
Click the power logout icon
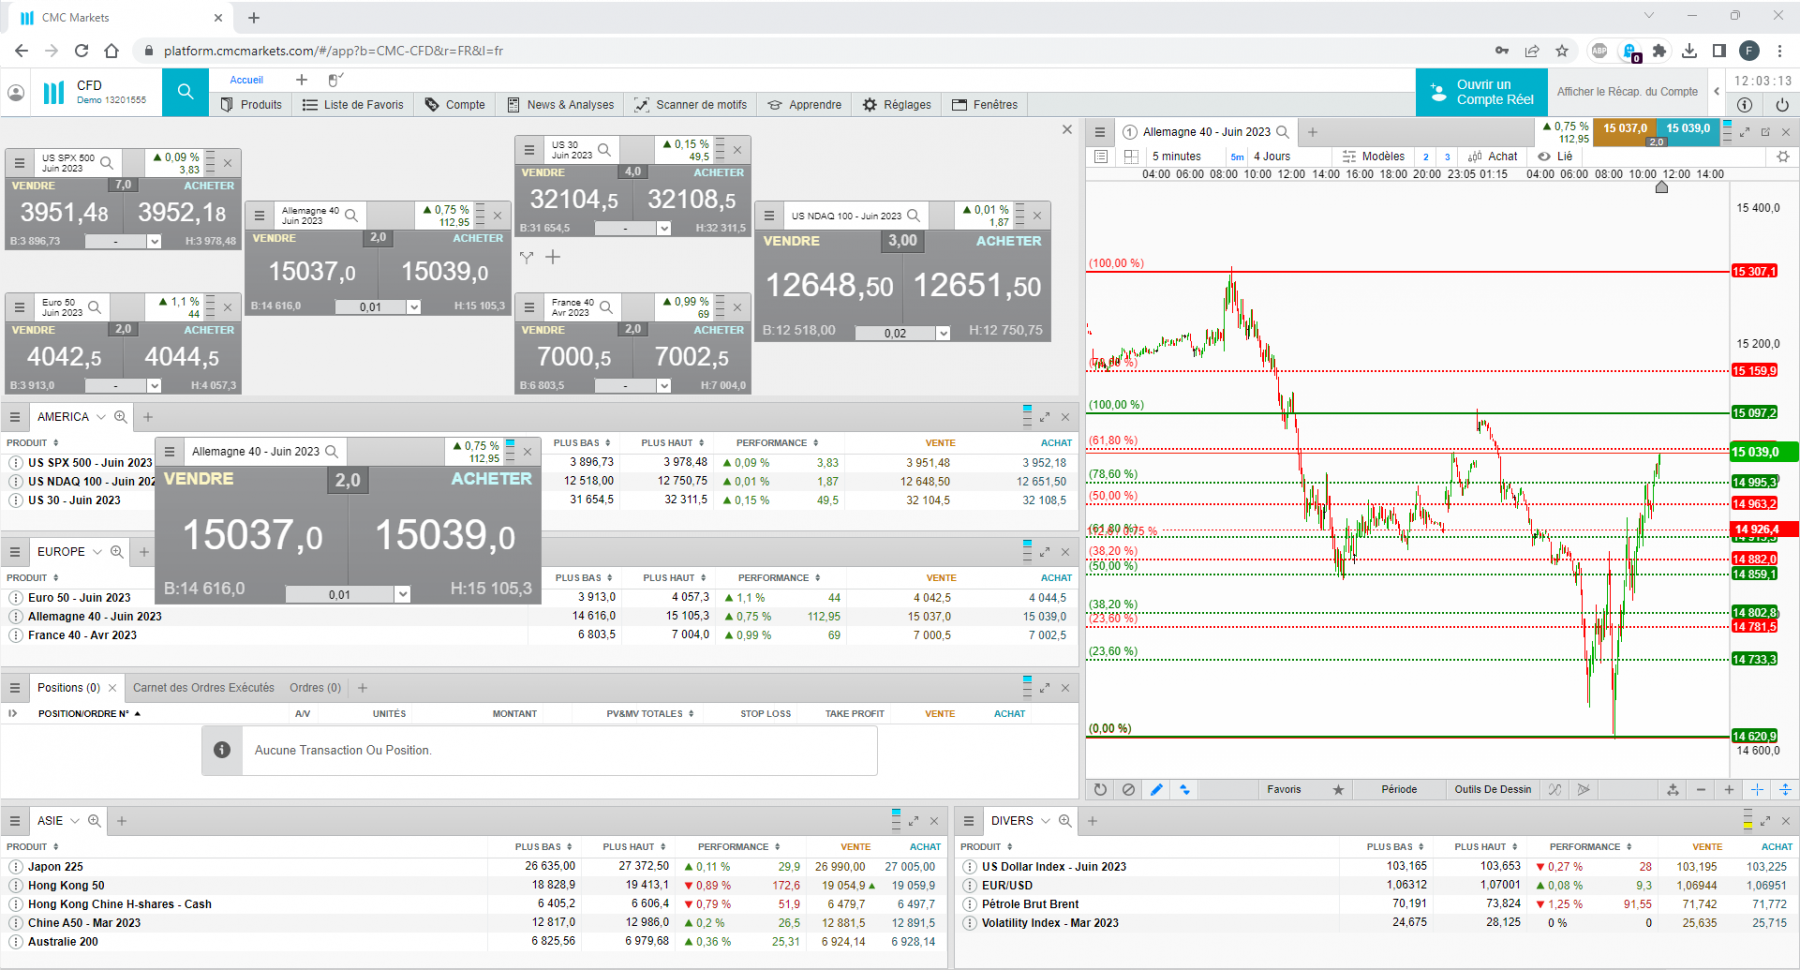tap(1782, 104)
